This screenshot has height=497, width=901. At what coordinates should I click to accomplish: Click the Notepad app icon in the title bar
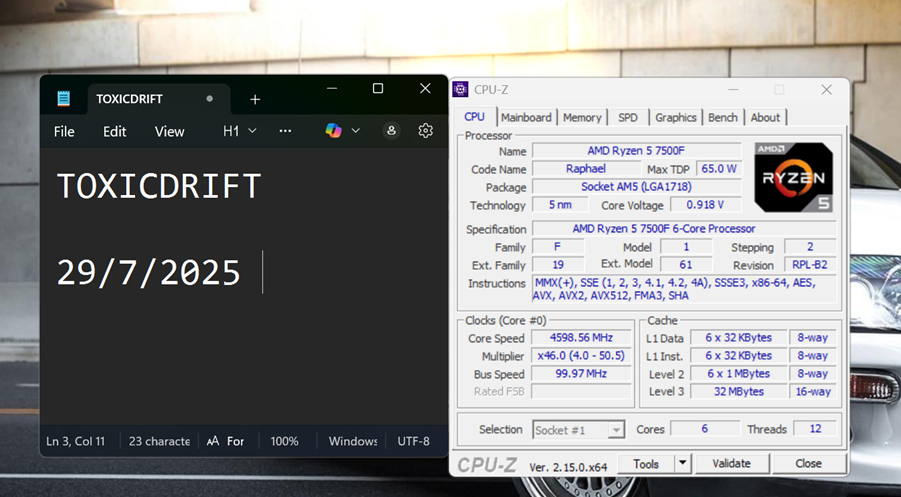(x=64, y=99)
